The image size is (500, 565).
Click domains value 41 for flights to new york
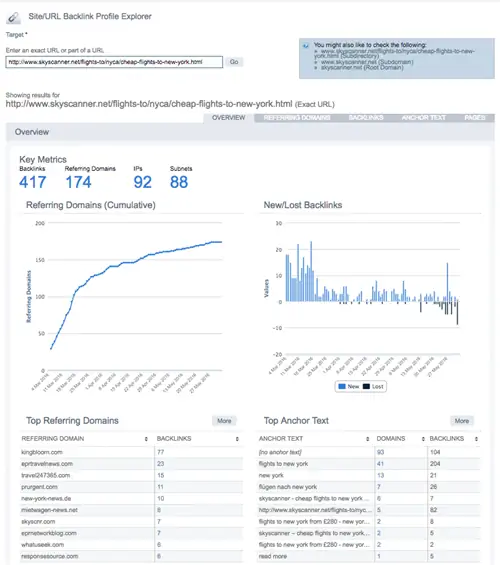380,464
